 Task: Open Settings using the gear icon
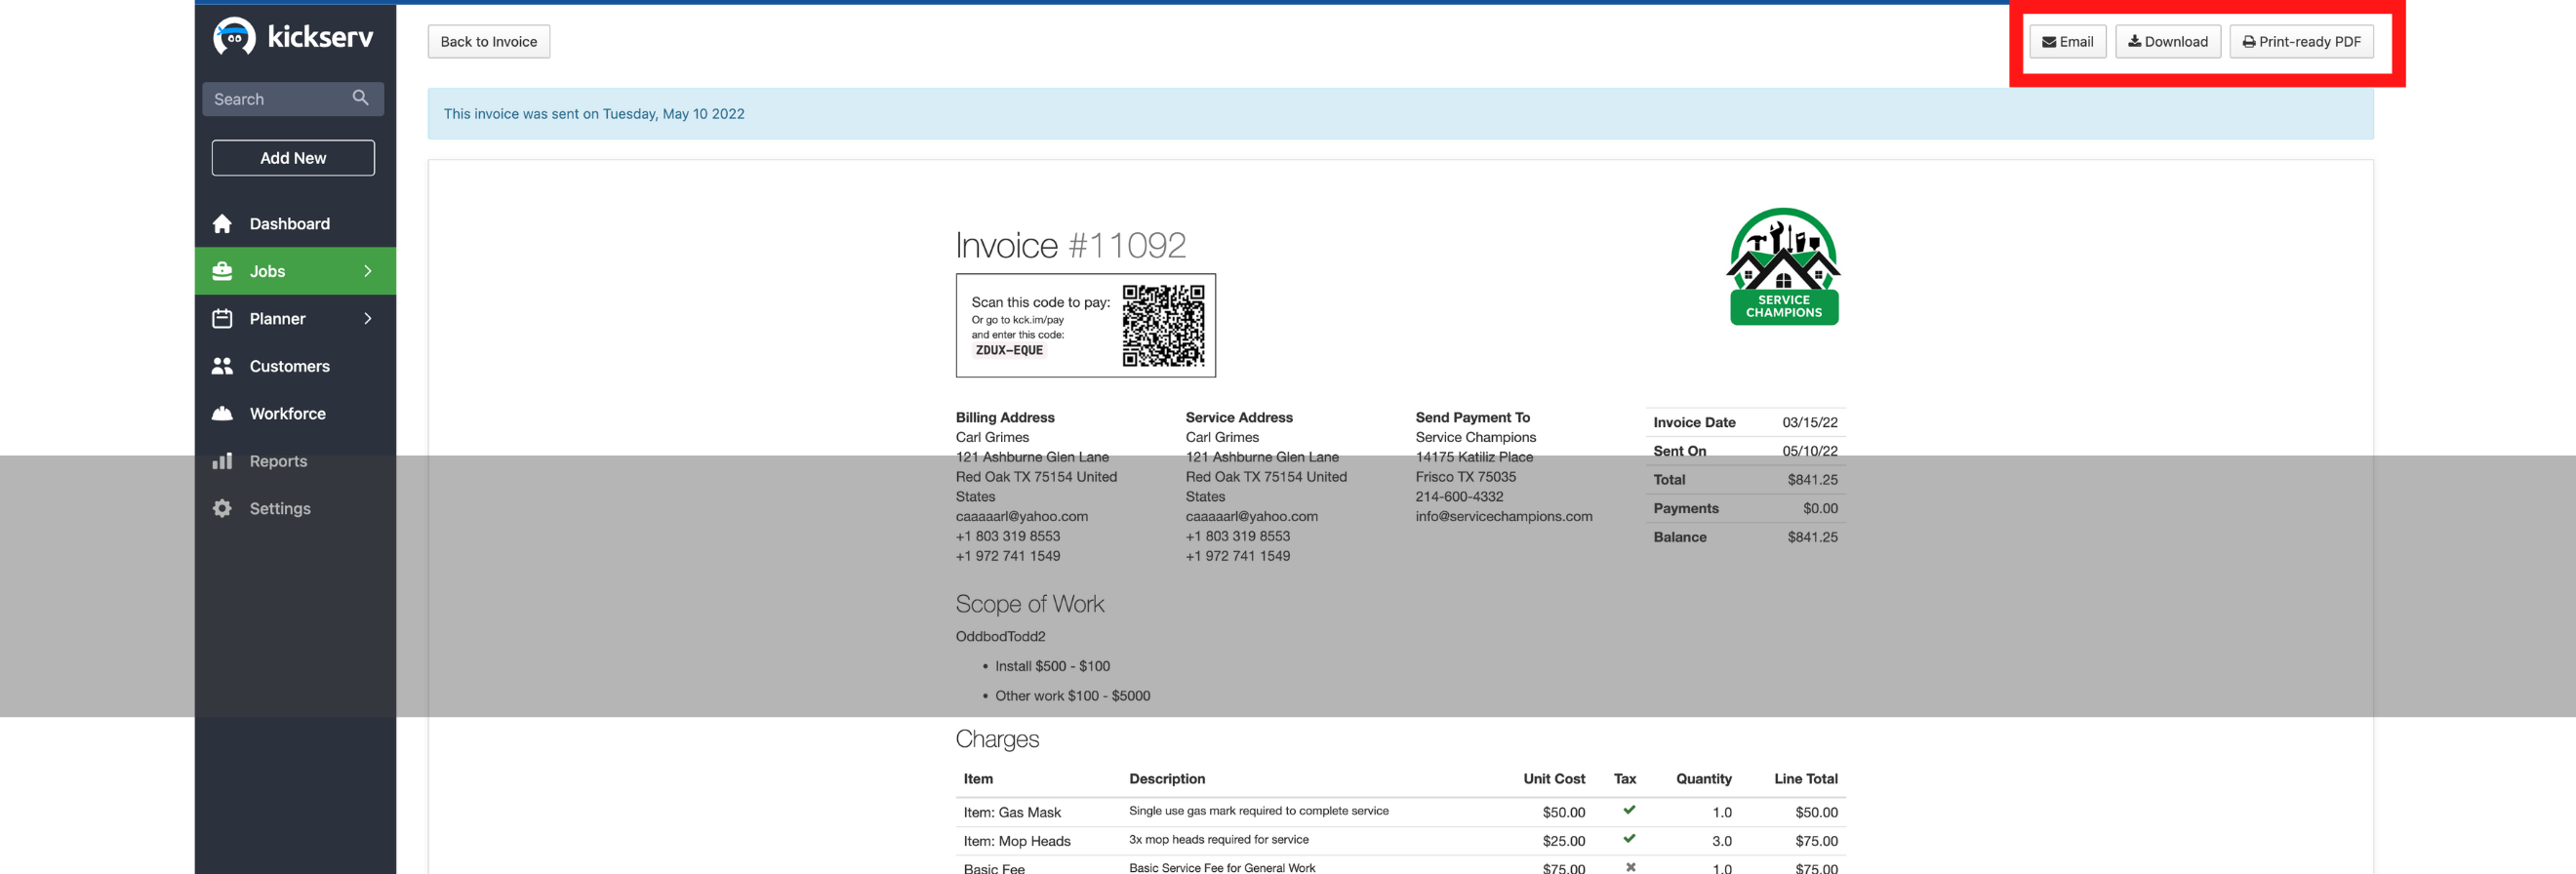click(x=222, y=509)
